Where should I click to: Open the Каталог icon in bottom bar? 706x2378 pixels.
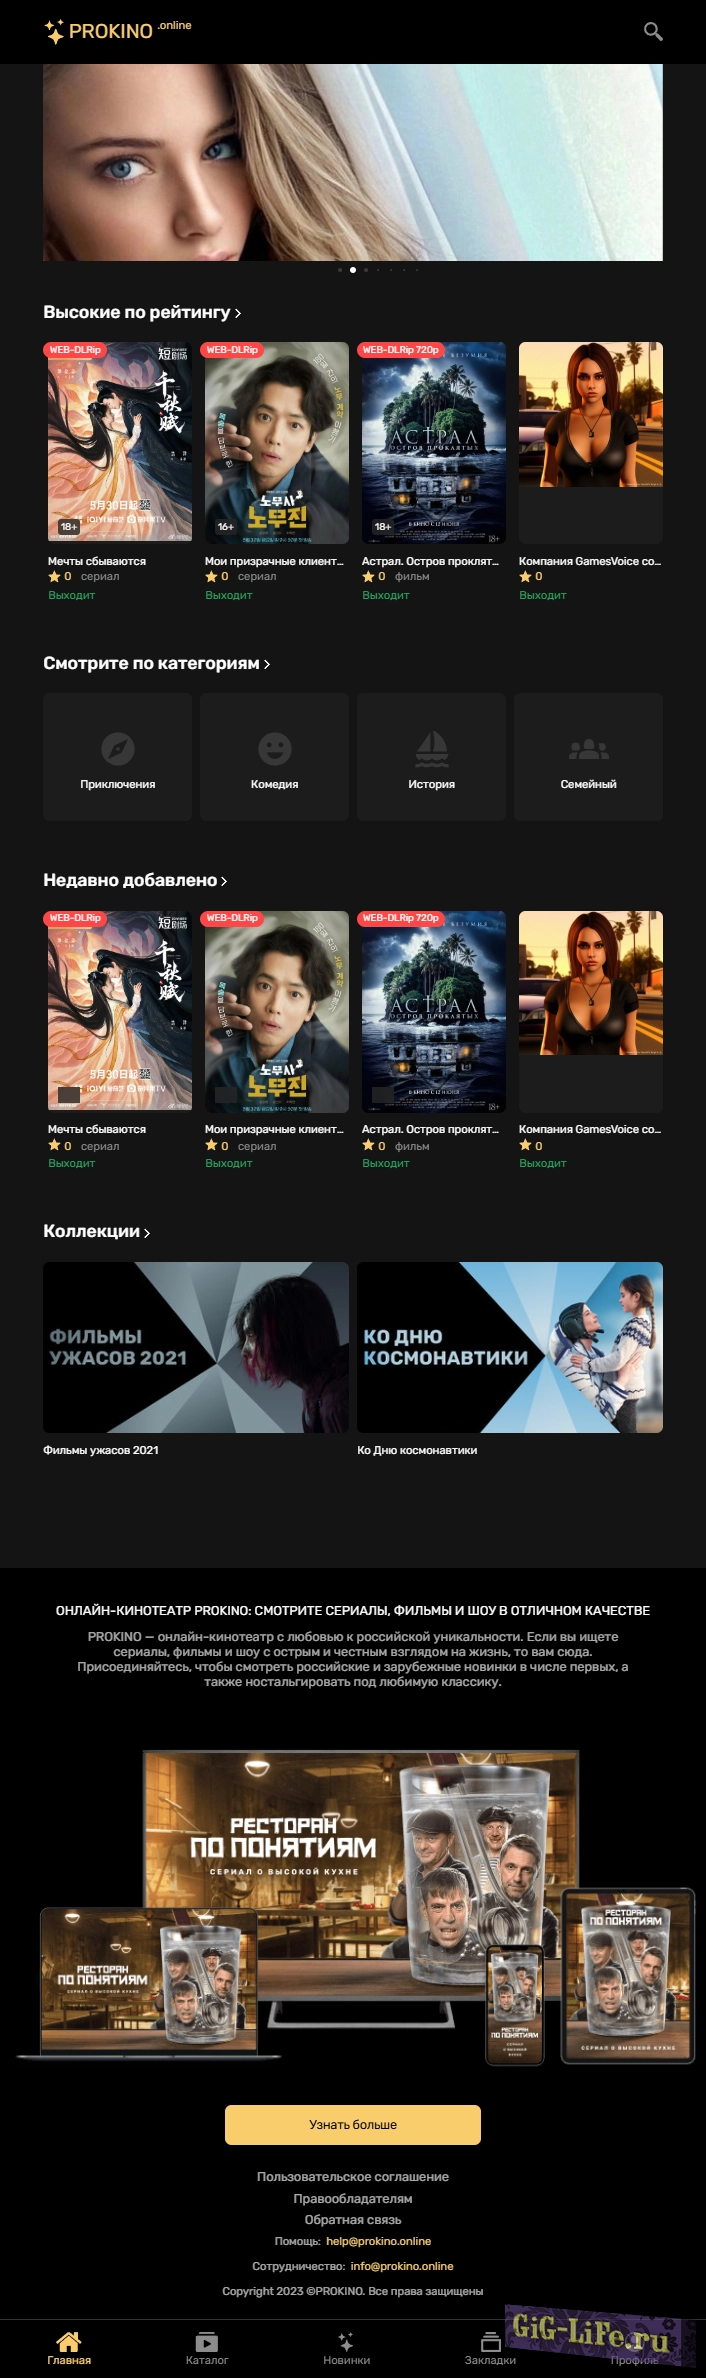[207, 2341]
